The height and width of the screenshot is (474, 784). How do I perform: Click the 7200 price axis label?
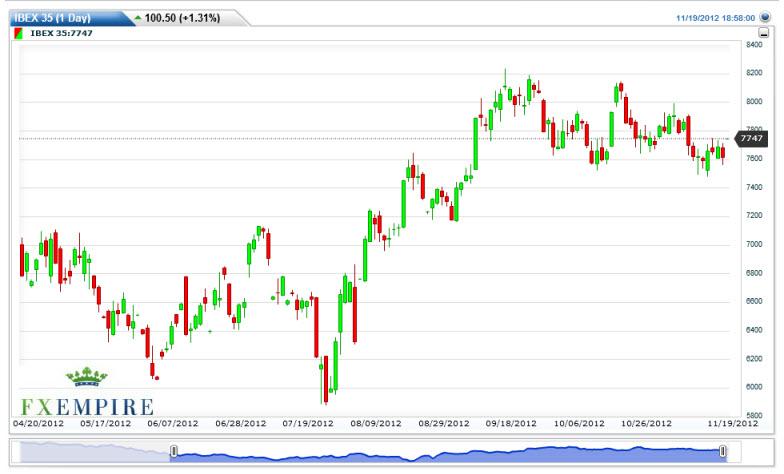point(754,216)
